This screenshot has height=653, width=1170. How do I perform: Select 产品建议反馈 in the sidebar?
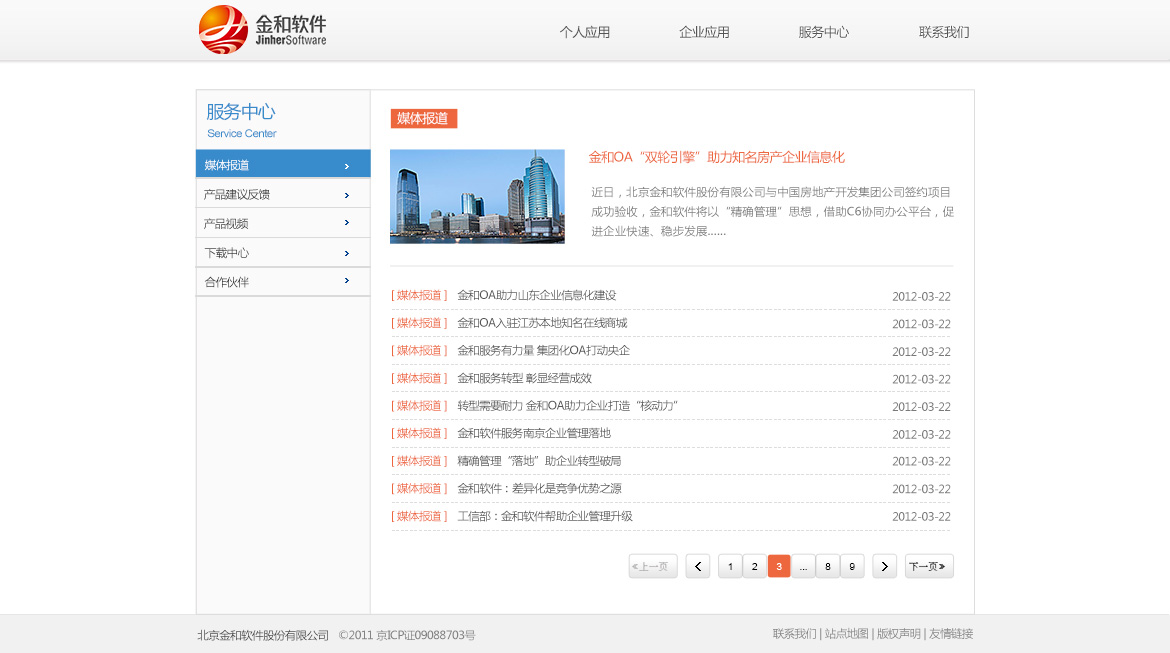283,194
